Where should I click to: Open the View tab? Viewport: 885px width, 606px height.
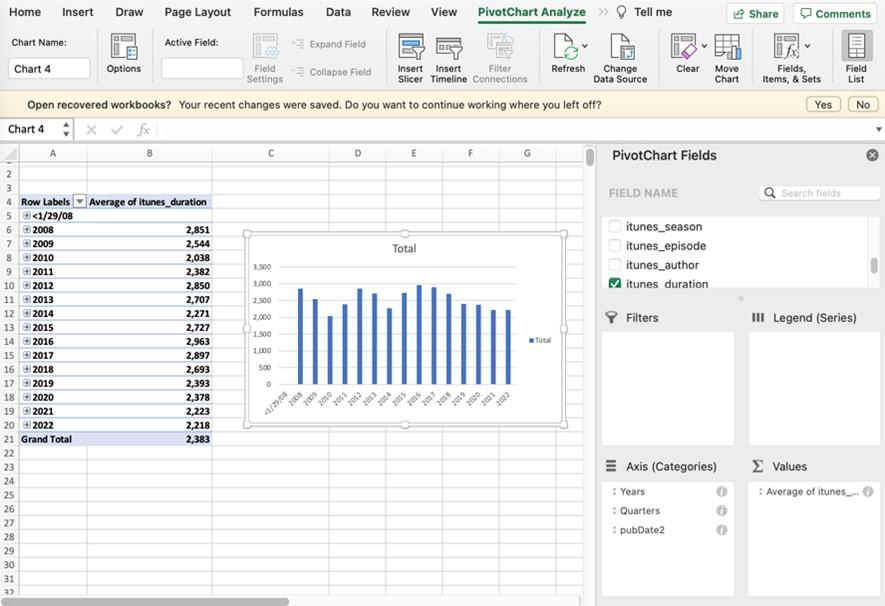pyautogui.click(x=444, y=12)
